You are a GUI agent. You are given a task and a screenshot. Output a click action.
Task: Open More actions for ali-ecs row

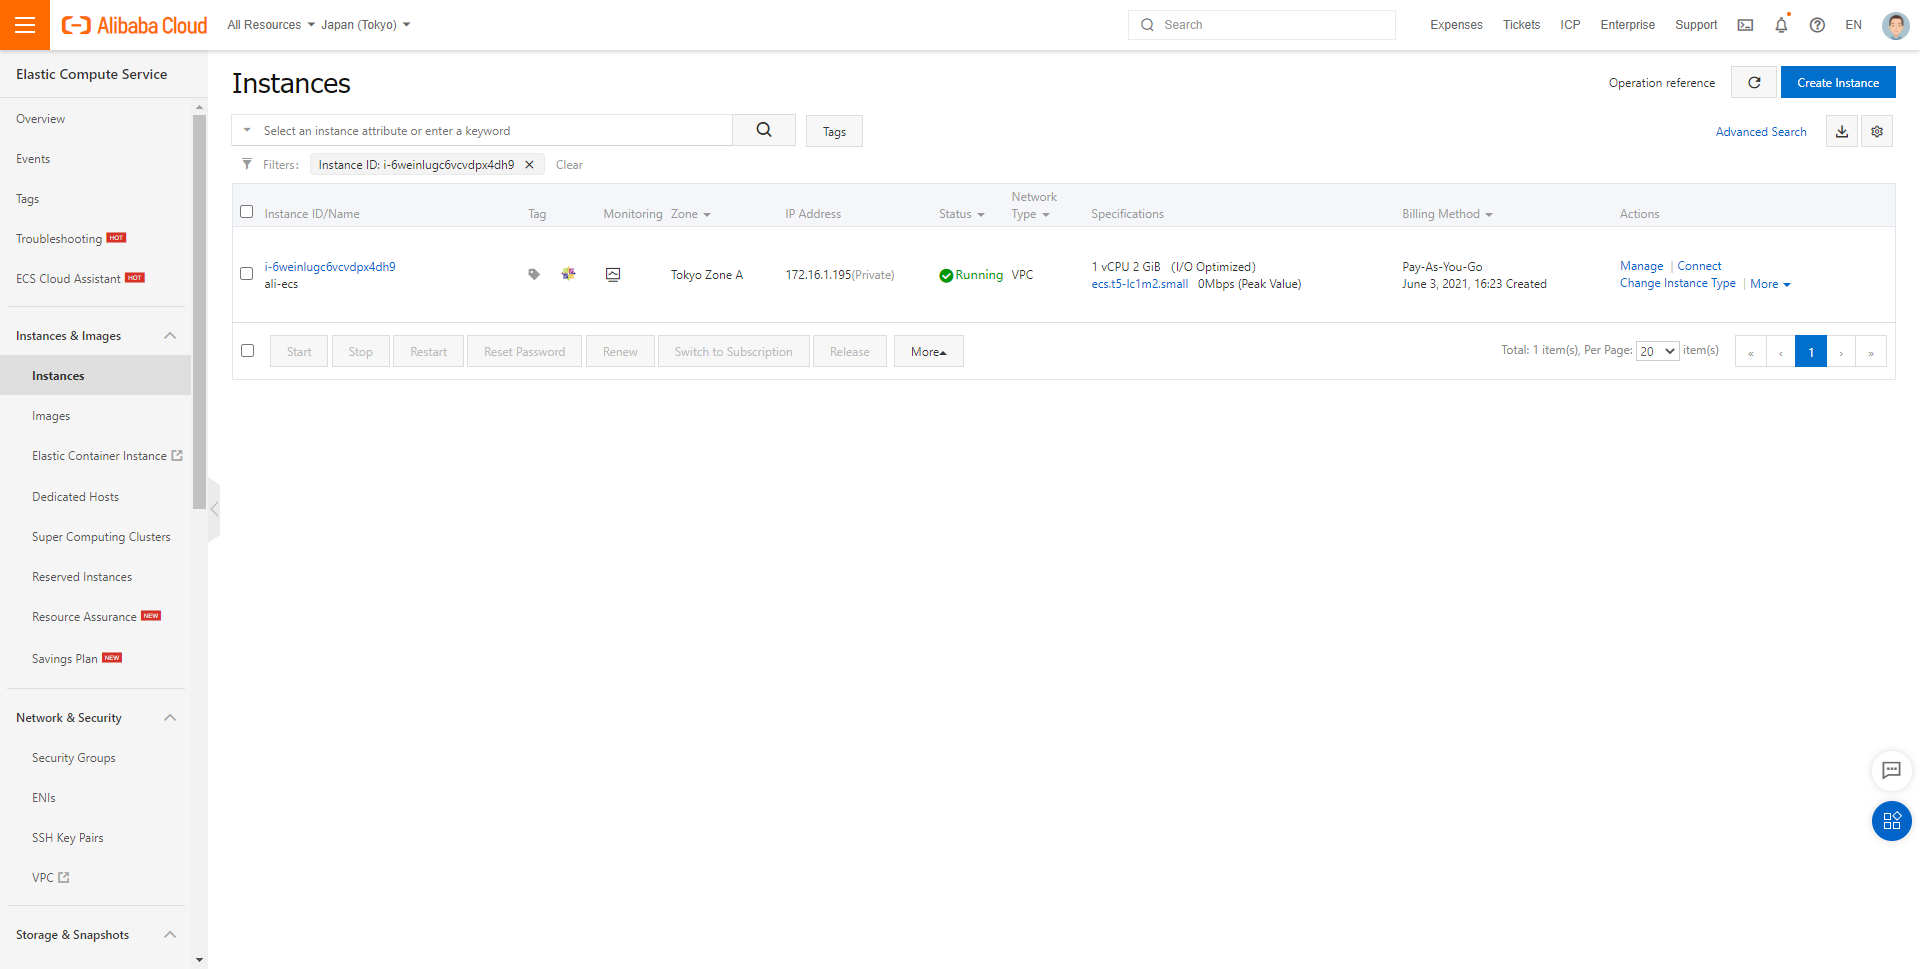1770,284
